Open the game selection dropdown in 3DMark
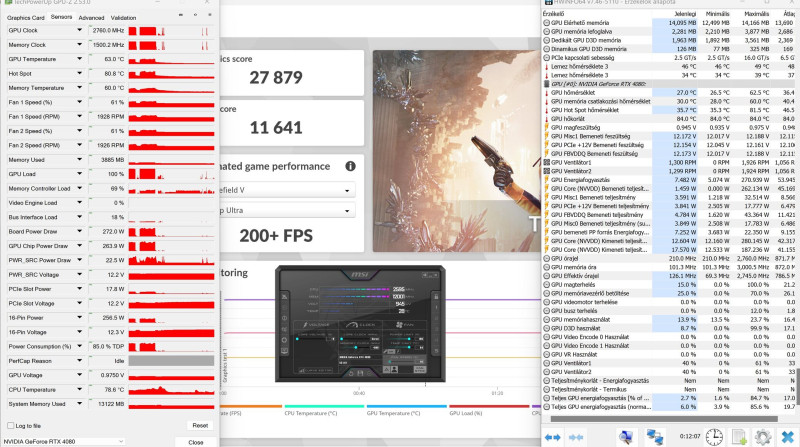800x447 pixels. click(288, 190)
